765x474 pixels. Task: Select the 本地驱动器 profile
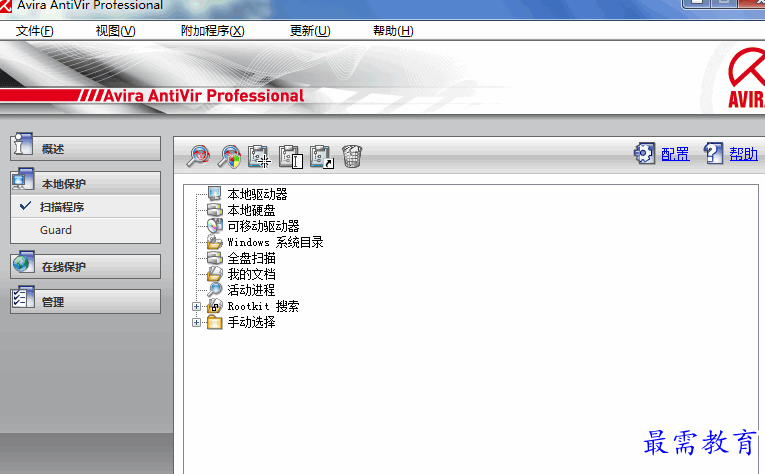pos(257,194)
